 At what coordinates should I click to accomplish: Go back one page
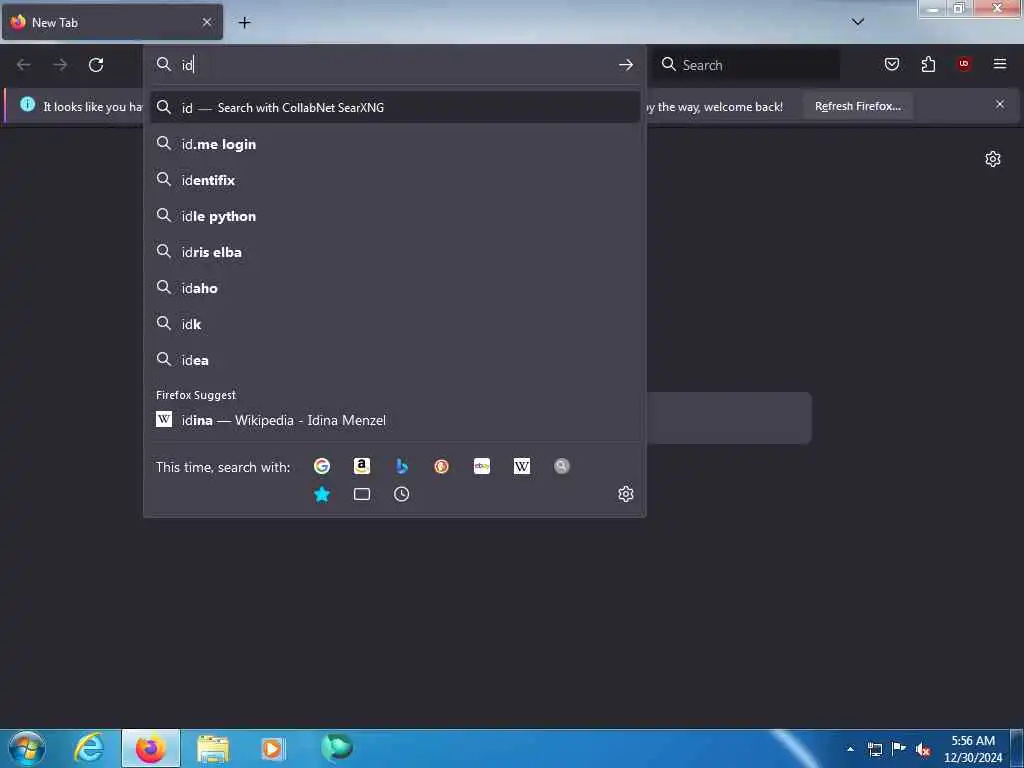(x=24, y=65)
